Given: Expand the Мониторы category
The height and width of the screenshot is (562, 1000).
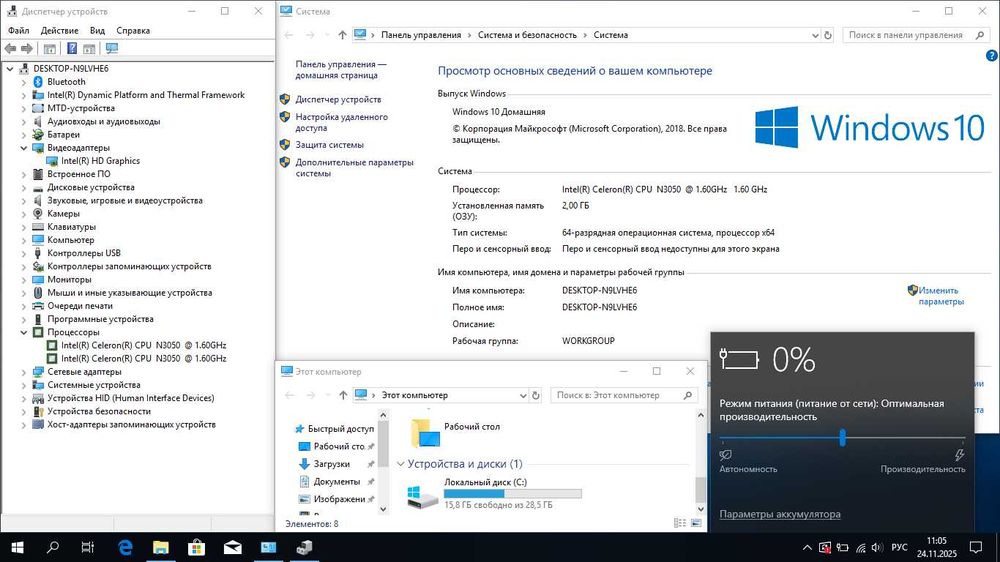Looking at the screenshot, I should (24, 279).
